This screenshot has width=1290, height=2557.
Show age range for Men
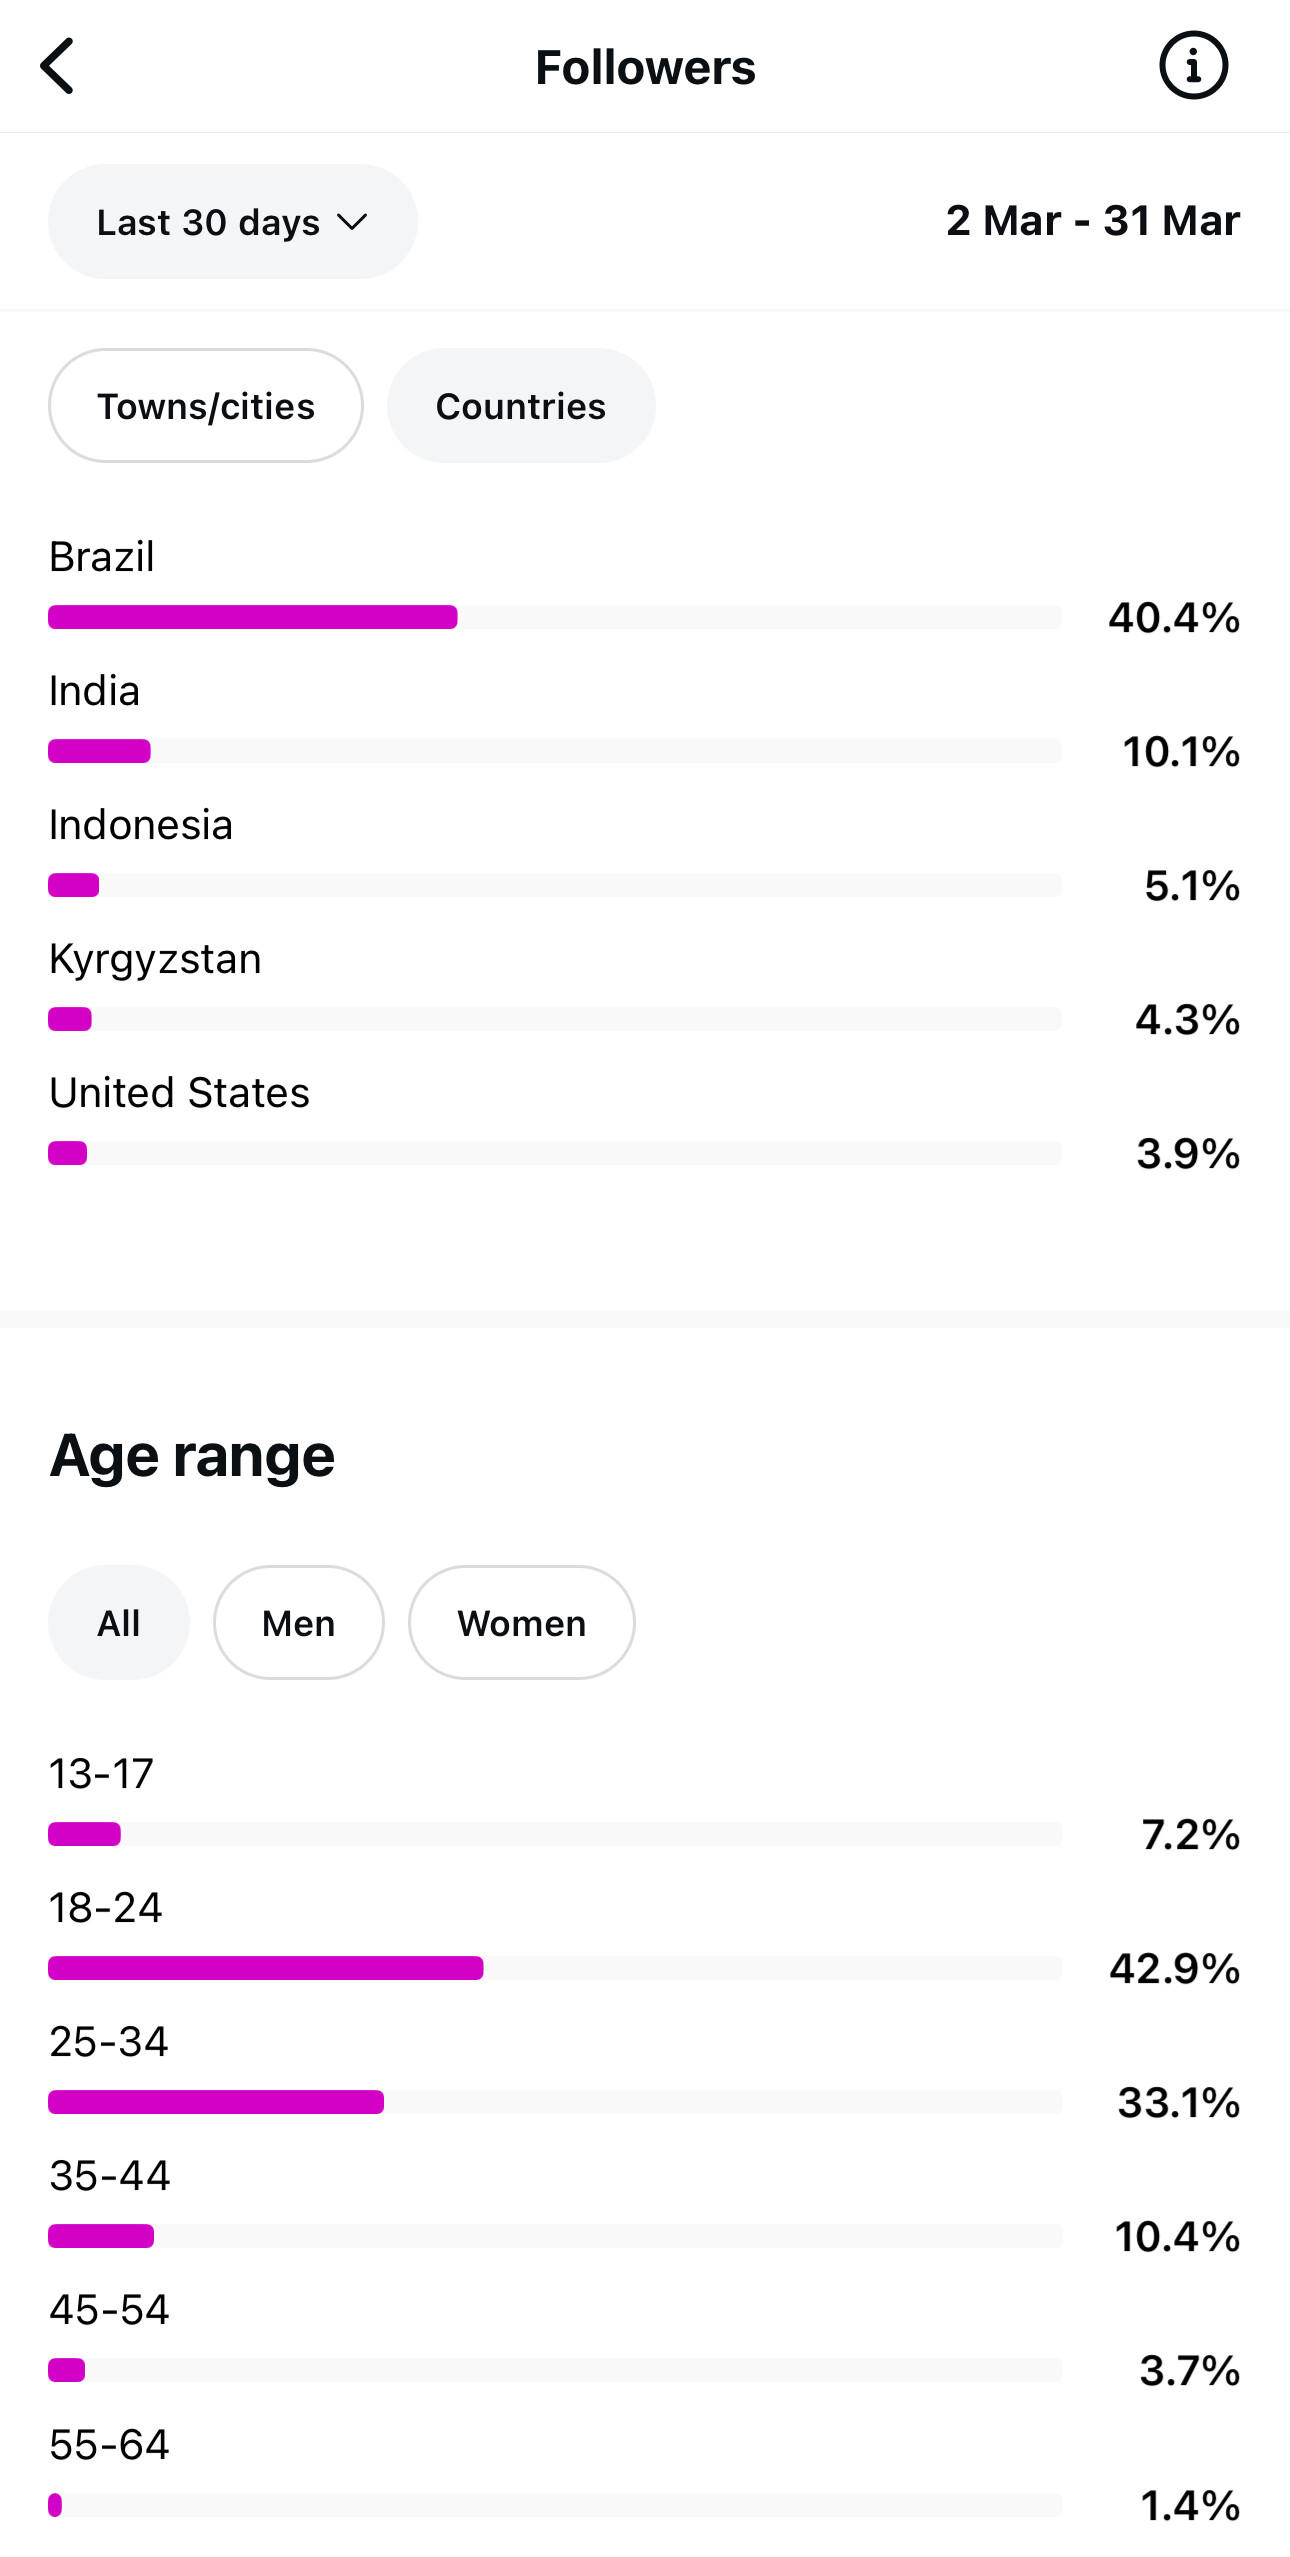(x=298, y=1623)
